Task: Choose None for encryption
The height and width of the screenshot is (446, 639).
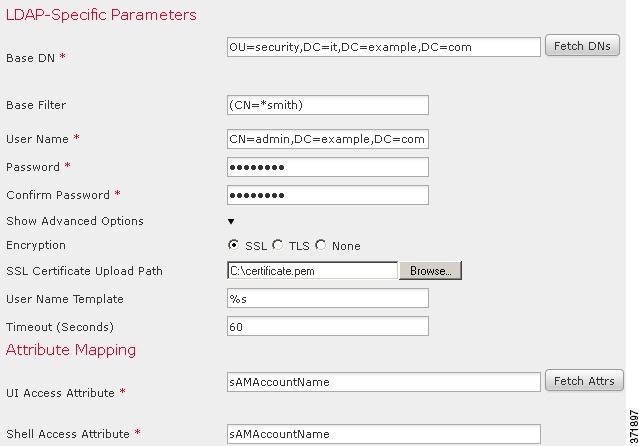Action: point(321,245)
